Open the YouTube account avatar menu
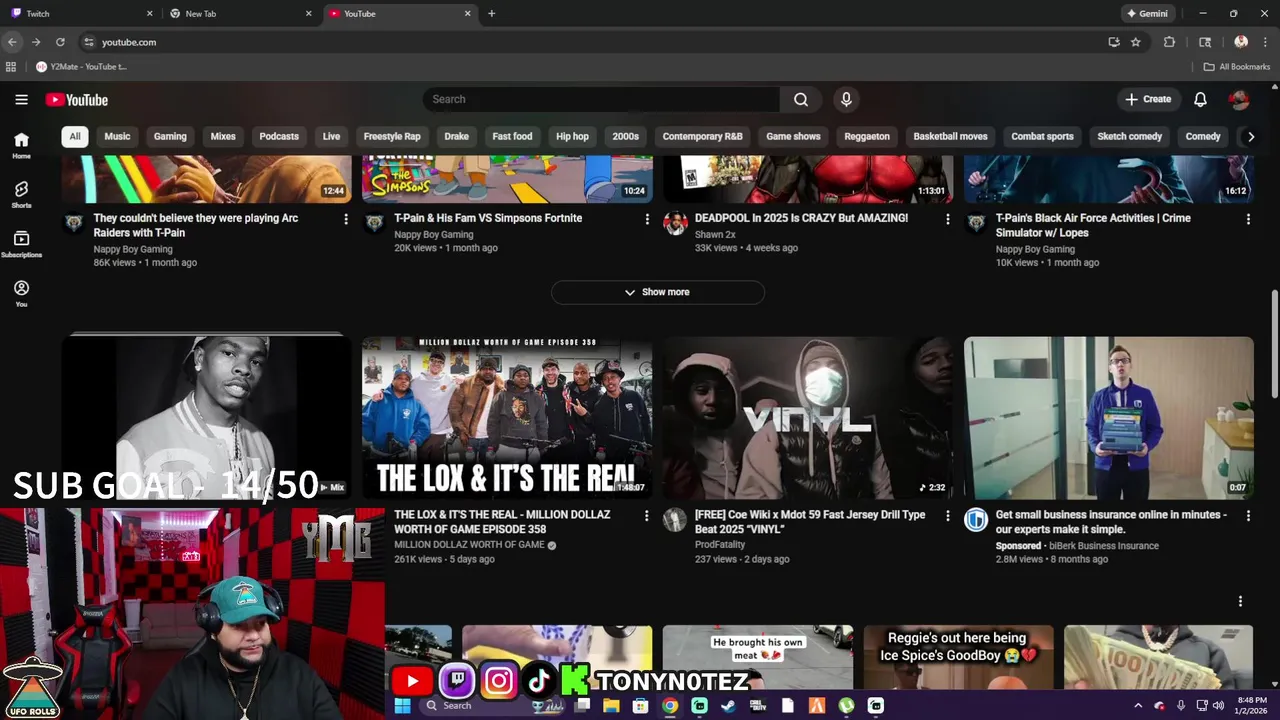 pos(1239,99)
